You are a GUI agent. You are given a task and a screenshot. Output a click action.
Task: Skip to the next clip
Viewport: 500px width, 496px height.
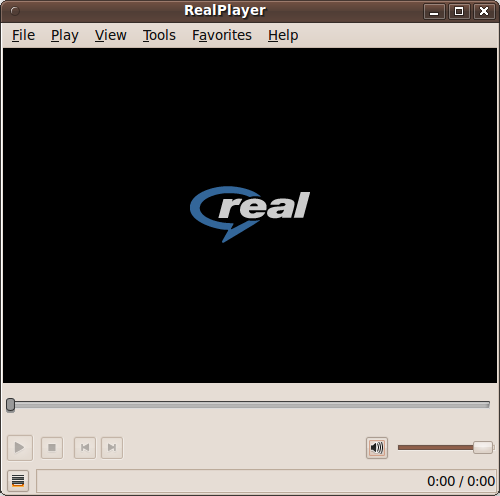[x=112, y=448]
